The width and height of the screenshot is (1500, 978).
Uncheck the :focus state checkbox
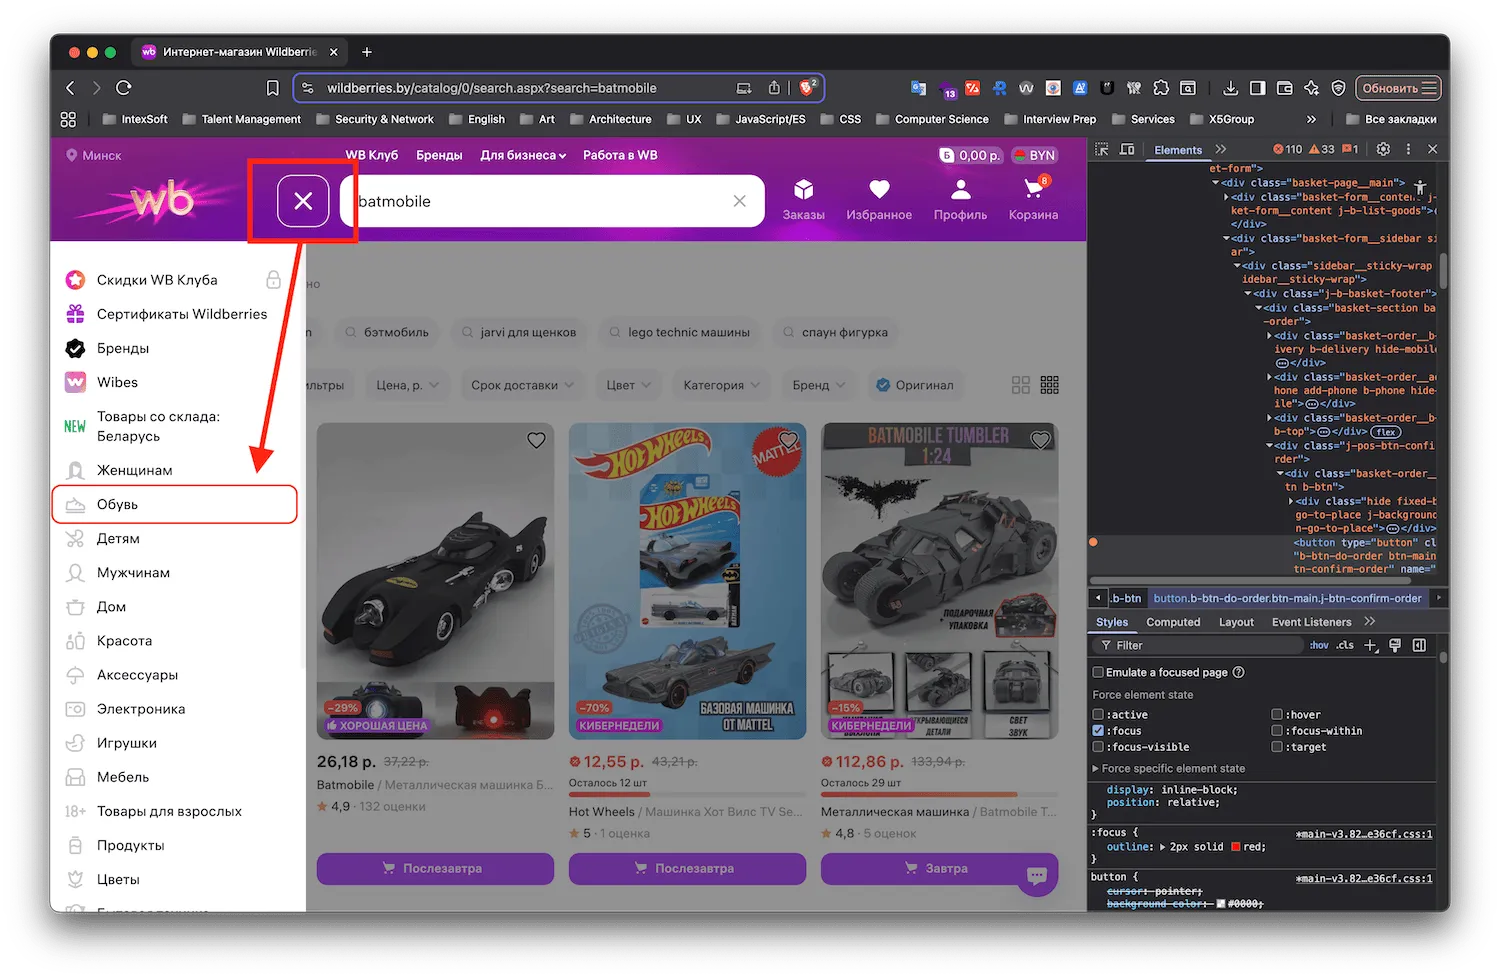coord(1099,731)
